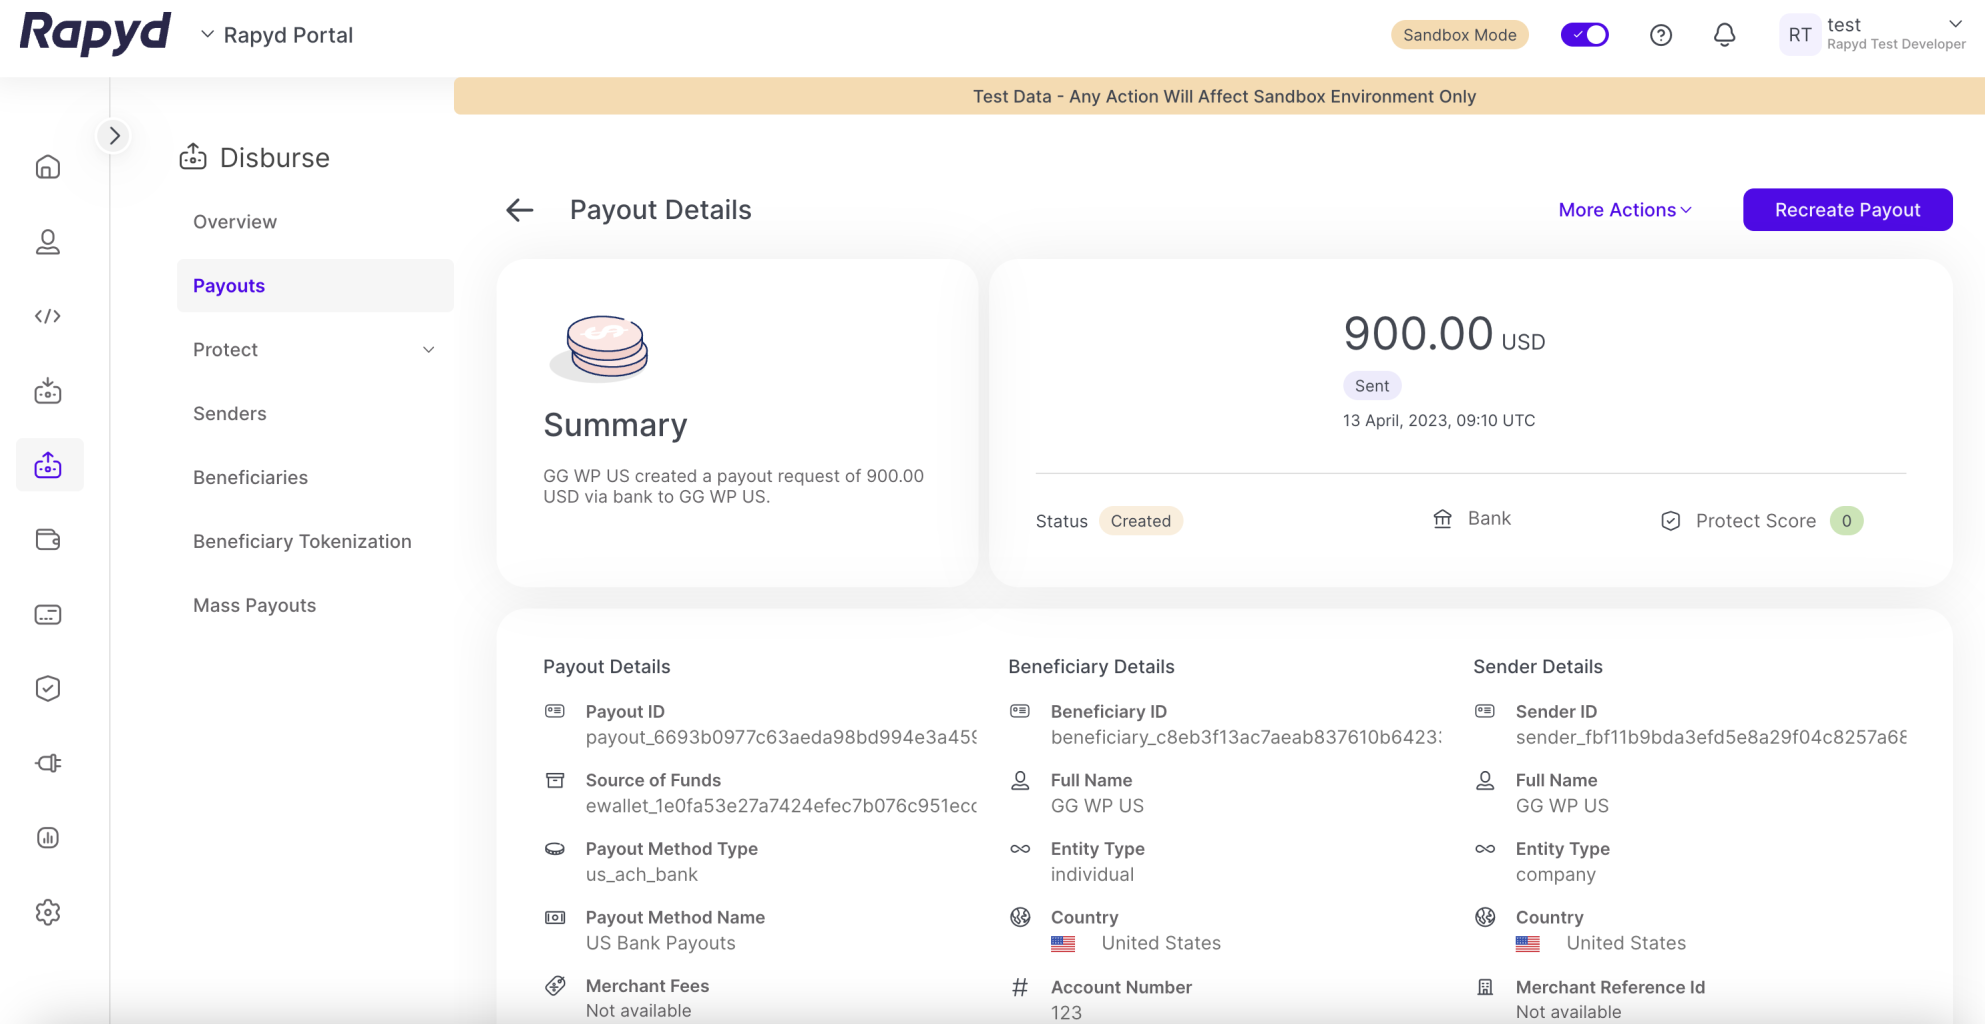Select Beneficiaries in the Disburse menu
The image size is (1985, 1024).
click(x=250, y=477)
